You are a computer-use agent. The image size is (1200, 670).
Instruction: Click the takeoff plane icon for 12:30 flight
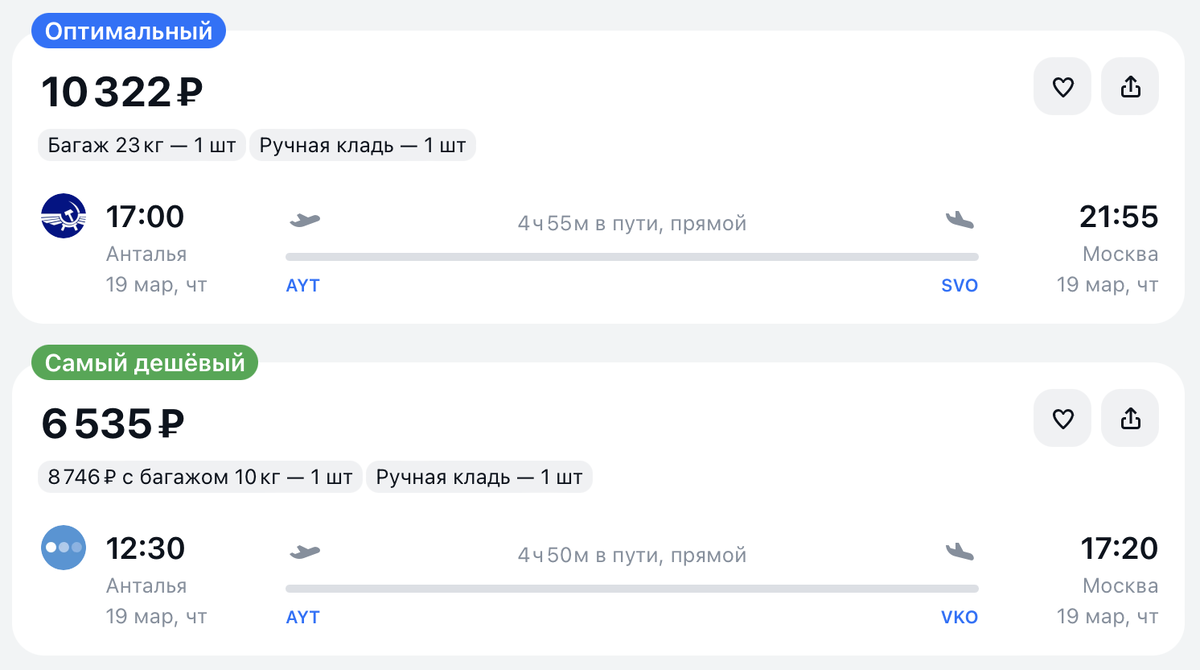(304, 551)
